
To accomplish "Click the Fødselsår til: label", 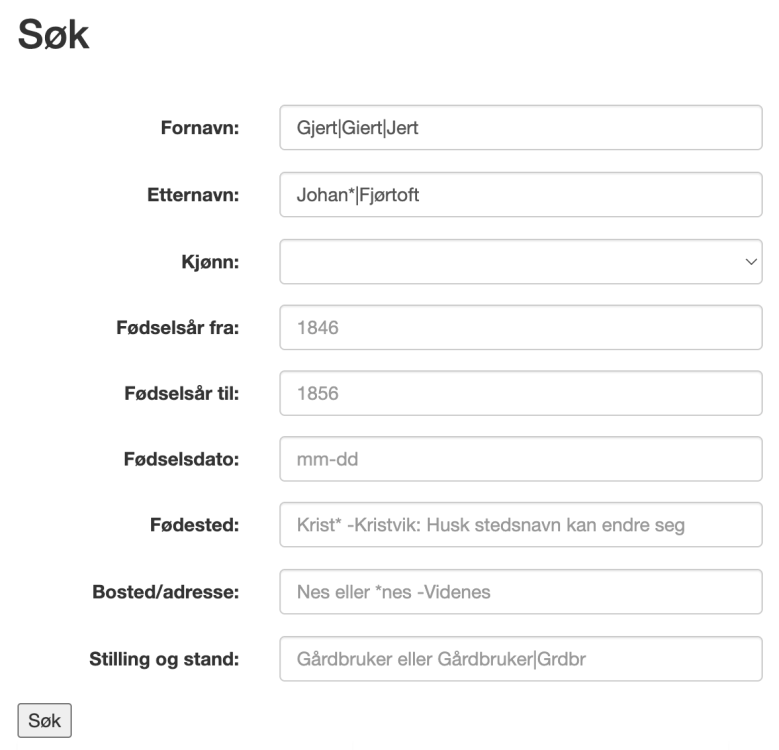I will pyautogui.click(x=182, y=393).
